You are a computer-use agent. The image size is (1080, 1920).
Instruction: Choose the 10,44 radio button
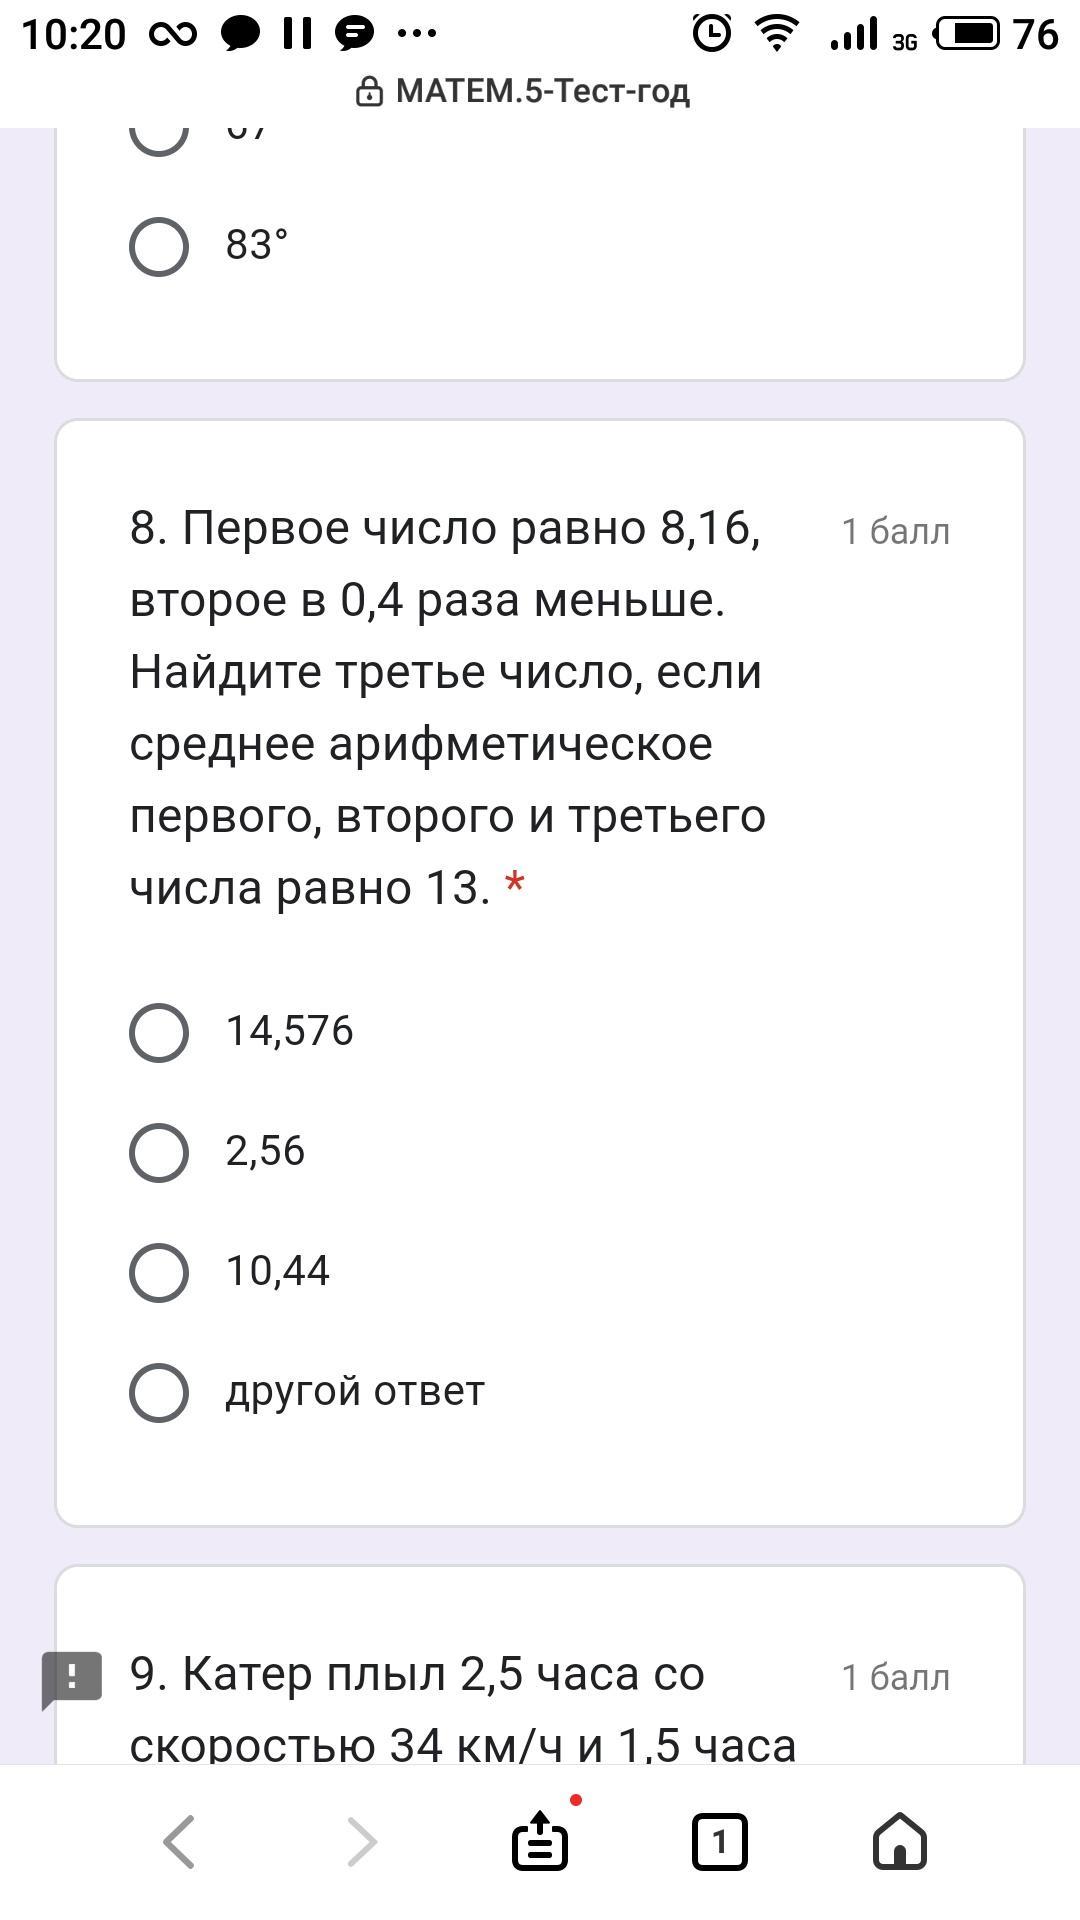pos(159,1272)
